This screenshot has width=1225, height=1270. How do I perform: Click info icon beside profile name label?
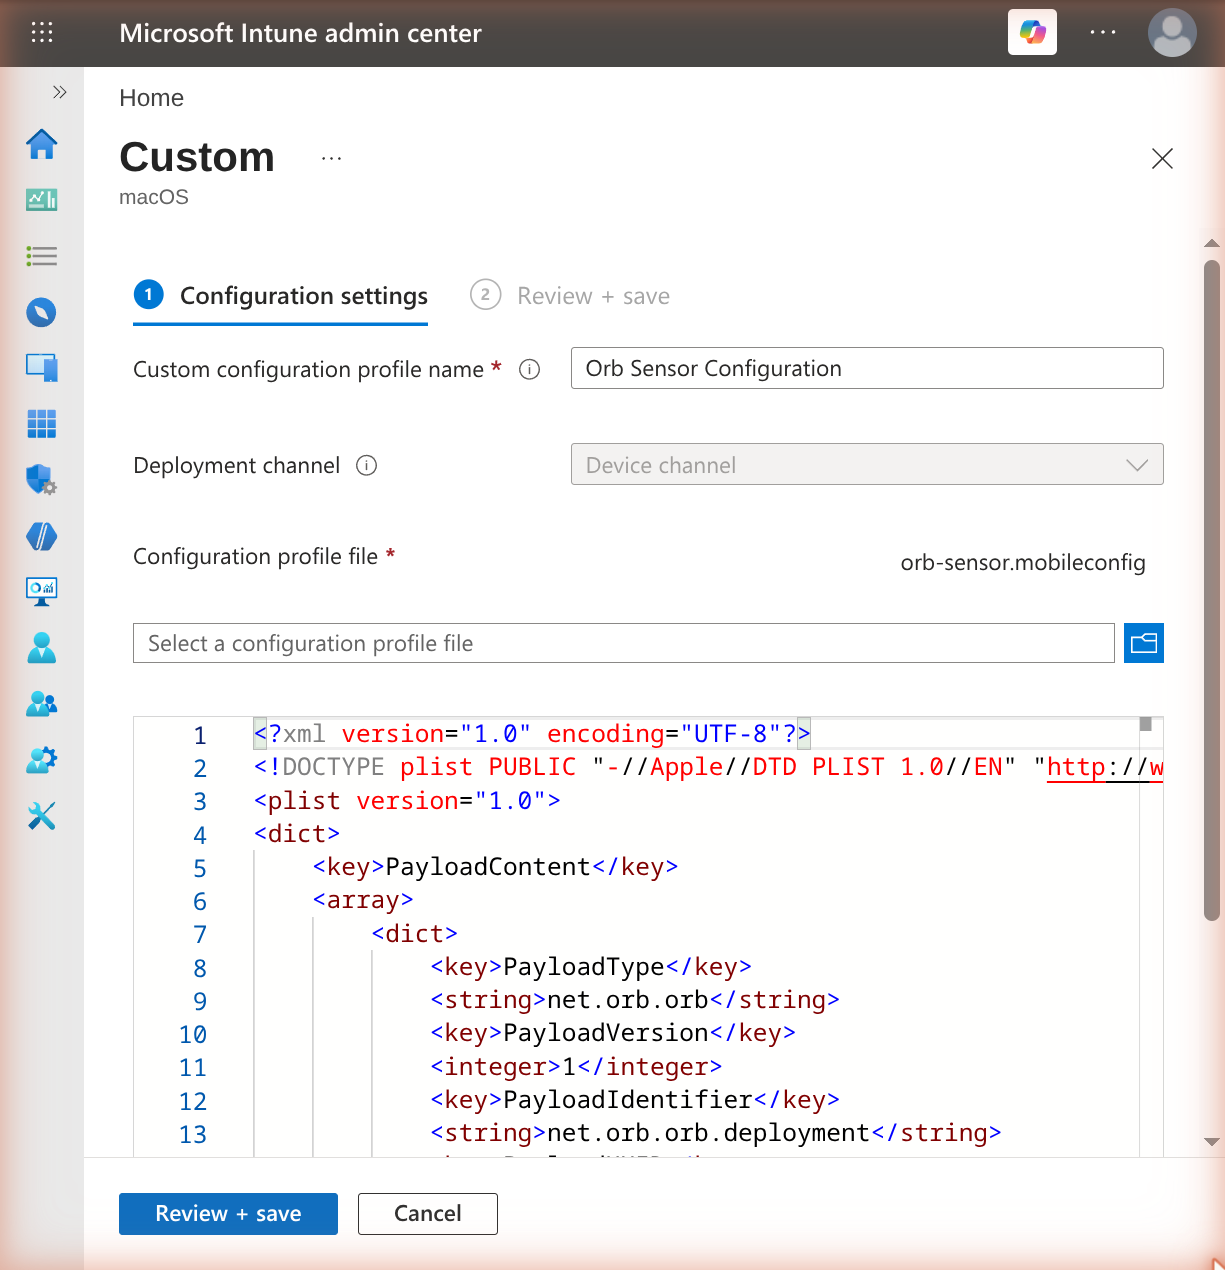530,370
